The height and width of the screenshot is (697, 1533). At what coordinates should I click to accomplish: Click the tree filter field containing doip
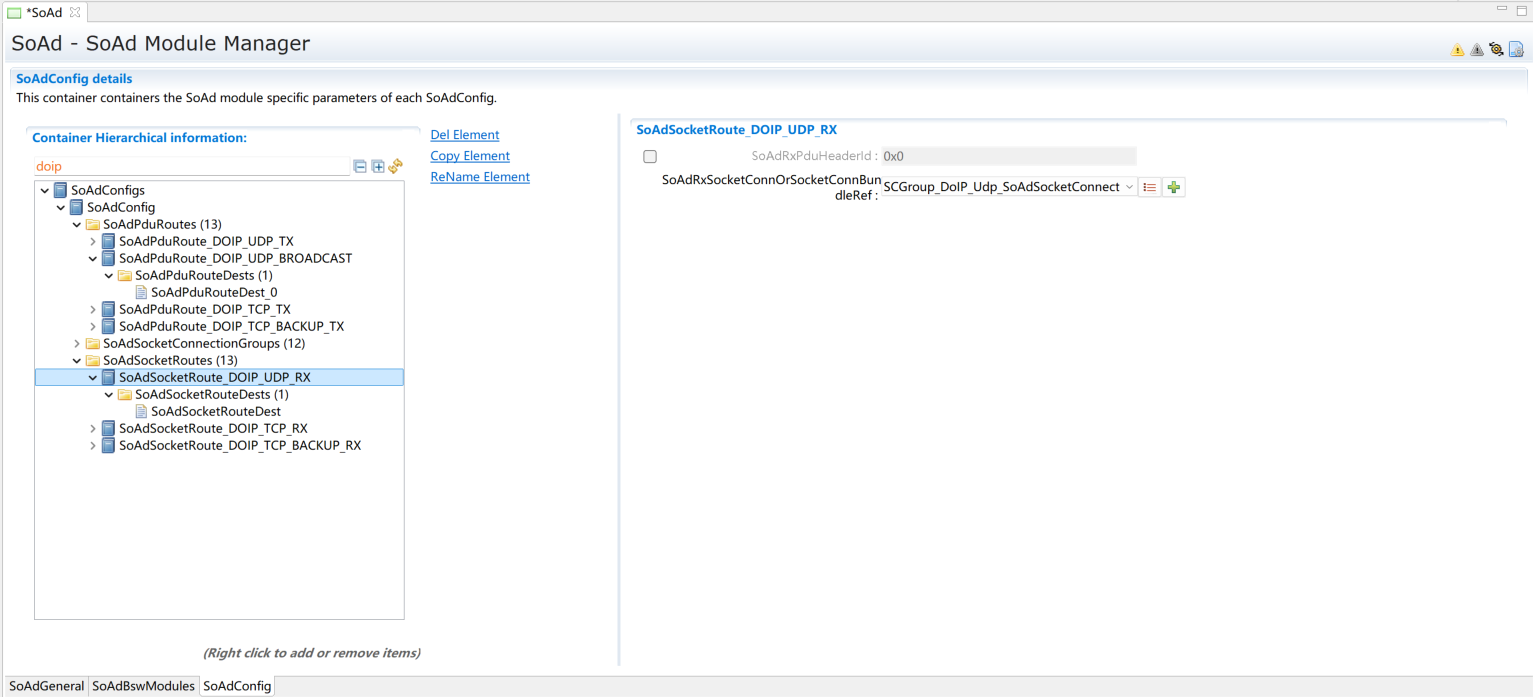190,167
